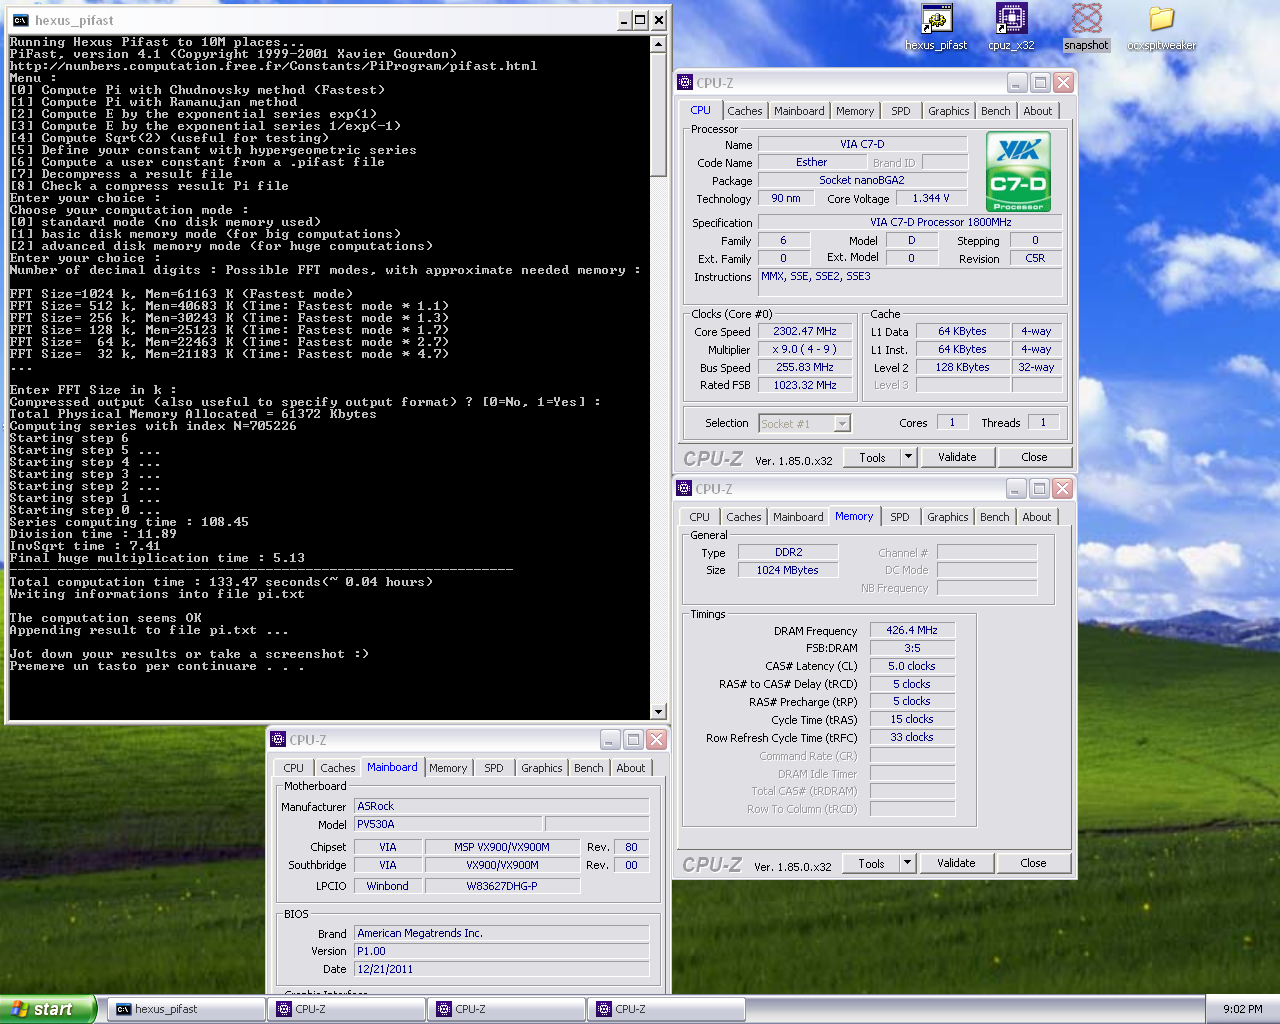Image resolution: width=1280 pixels, height=1024 pixels.
Task: Open the ocxspitweaker folder icon
Action: (1161, 19)
